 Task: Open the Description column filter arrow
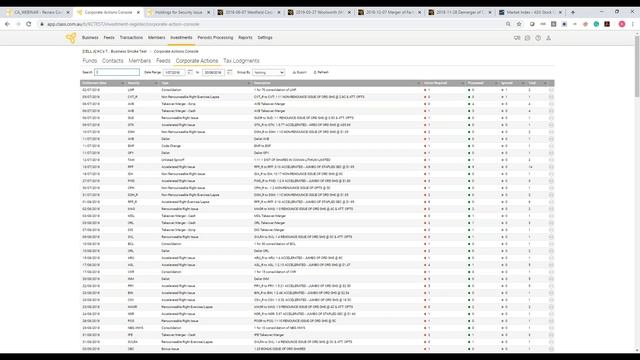tap(418, 83)
